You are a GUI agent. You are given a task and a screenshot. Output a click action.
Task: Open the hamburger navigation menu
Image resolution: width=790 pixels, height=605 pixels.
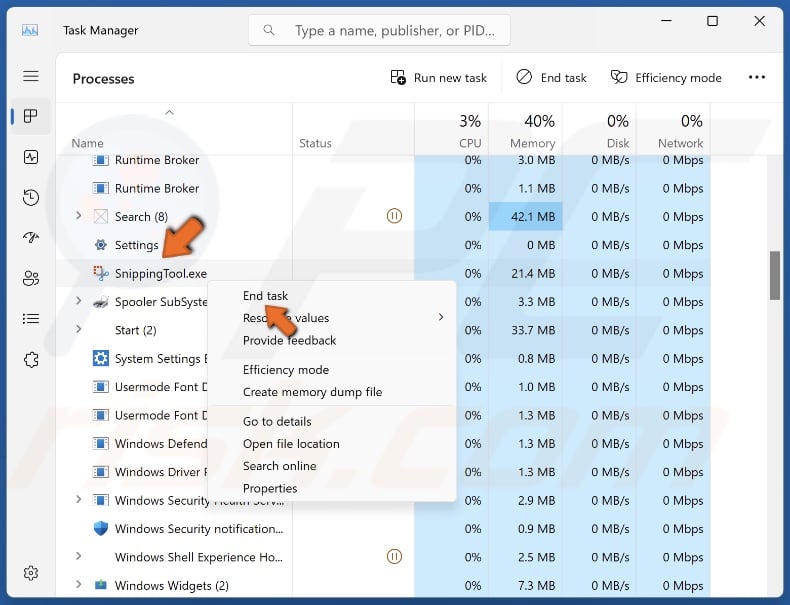tap(31, 76)
